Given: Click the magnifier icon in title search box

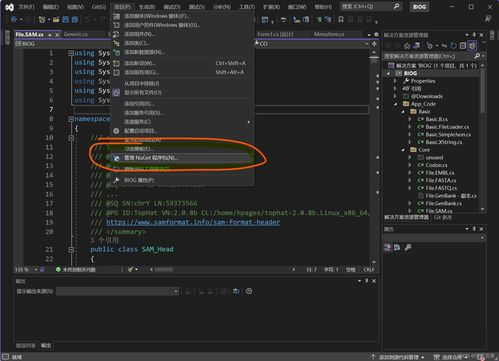Looking at the screenshot, I should (396, 6).
